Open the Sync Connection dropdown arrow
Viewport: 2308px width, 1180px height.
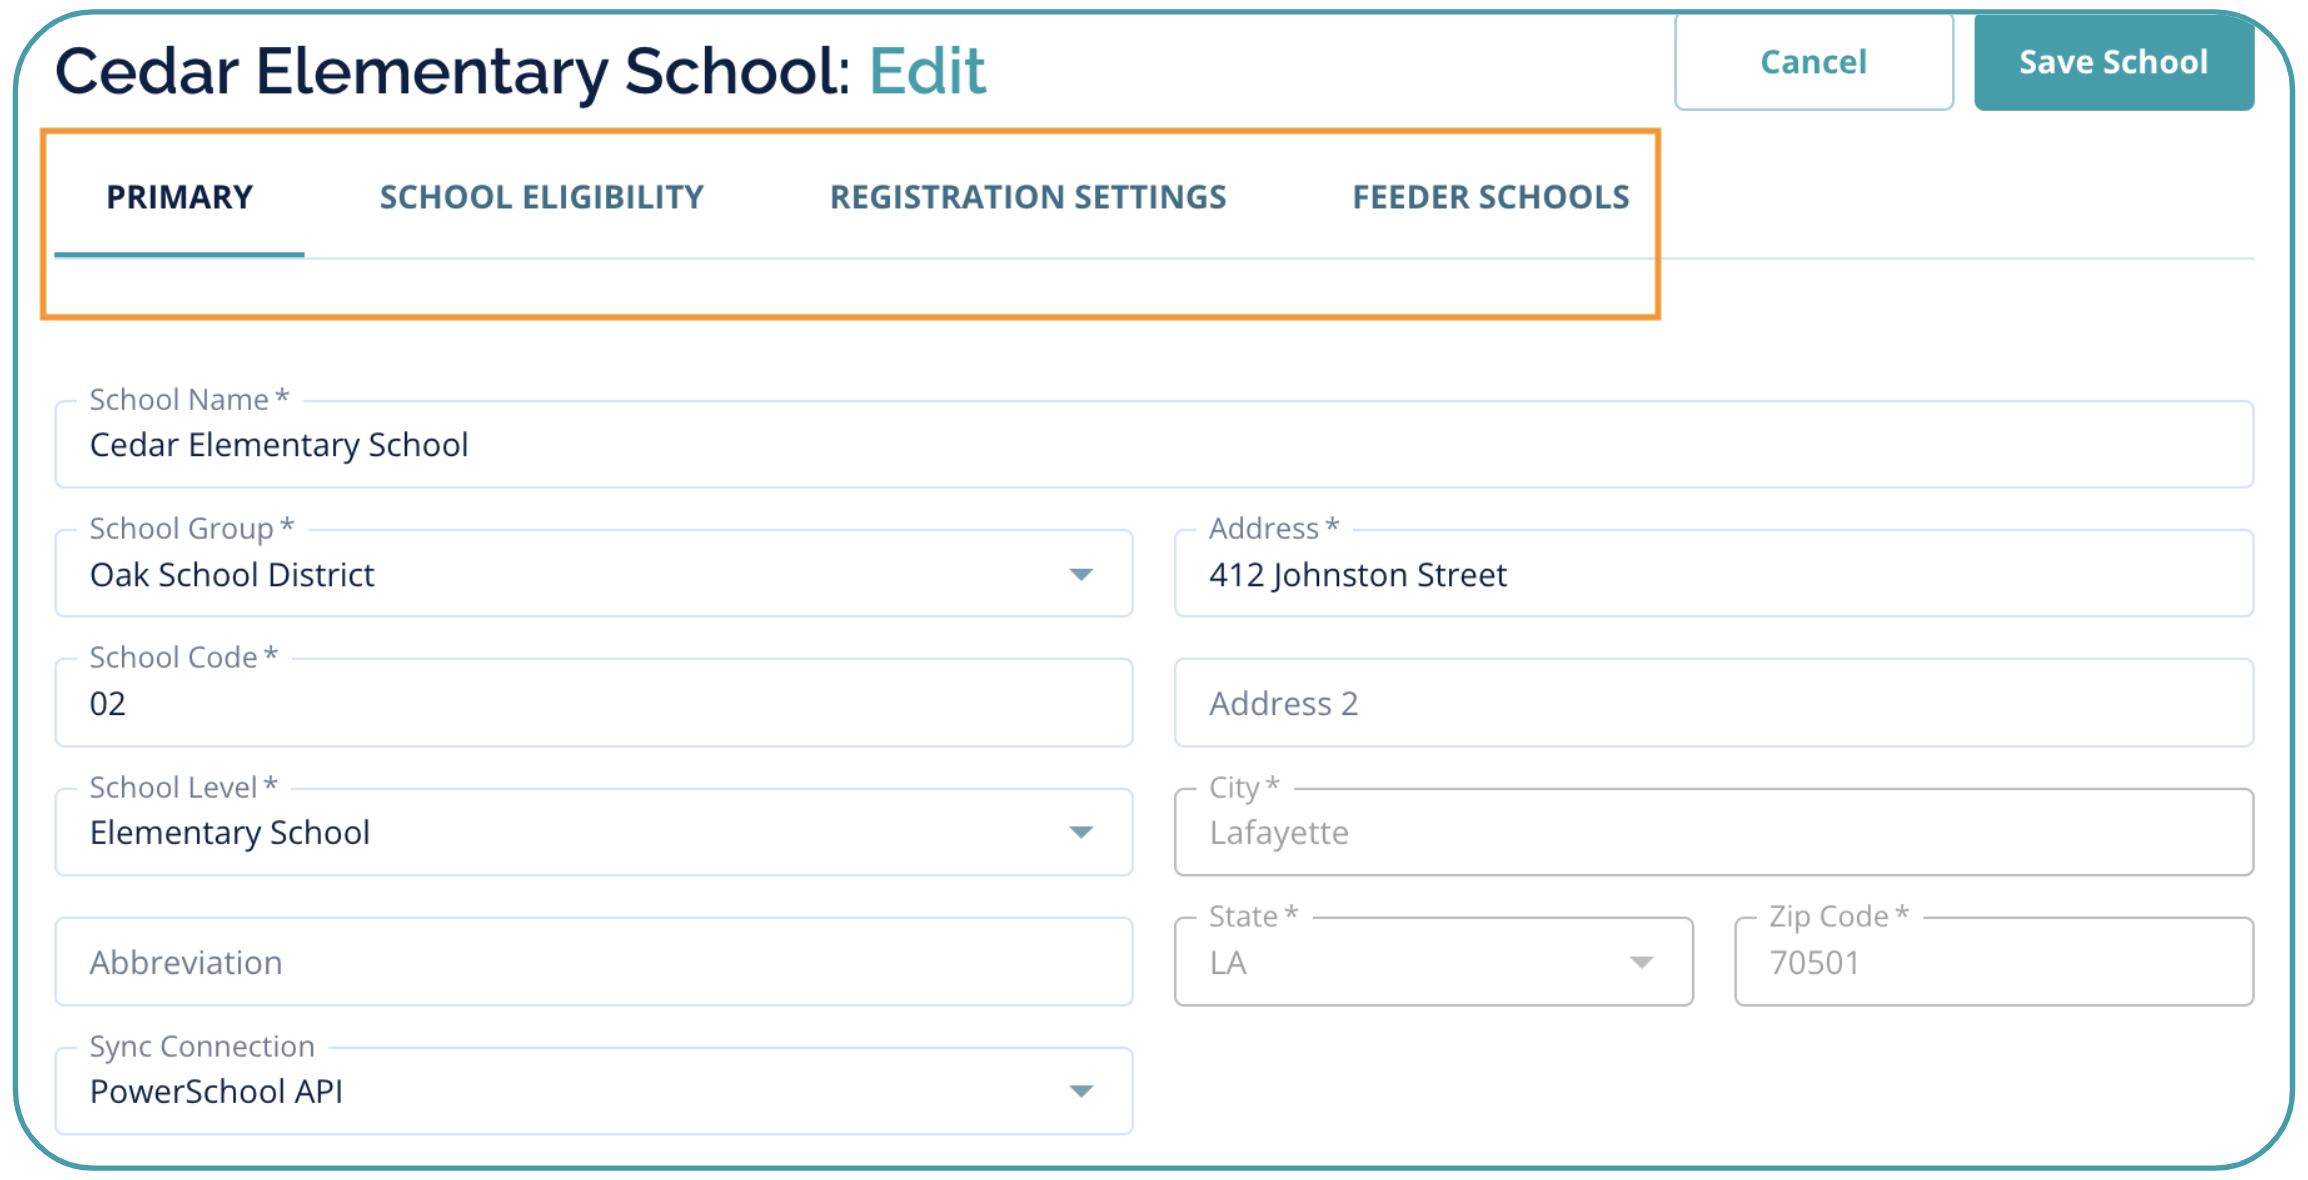point(1081,1091)
